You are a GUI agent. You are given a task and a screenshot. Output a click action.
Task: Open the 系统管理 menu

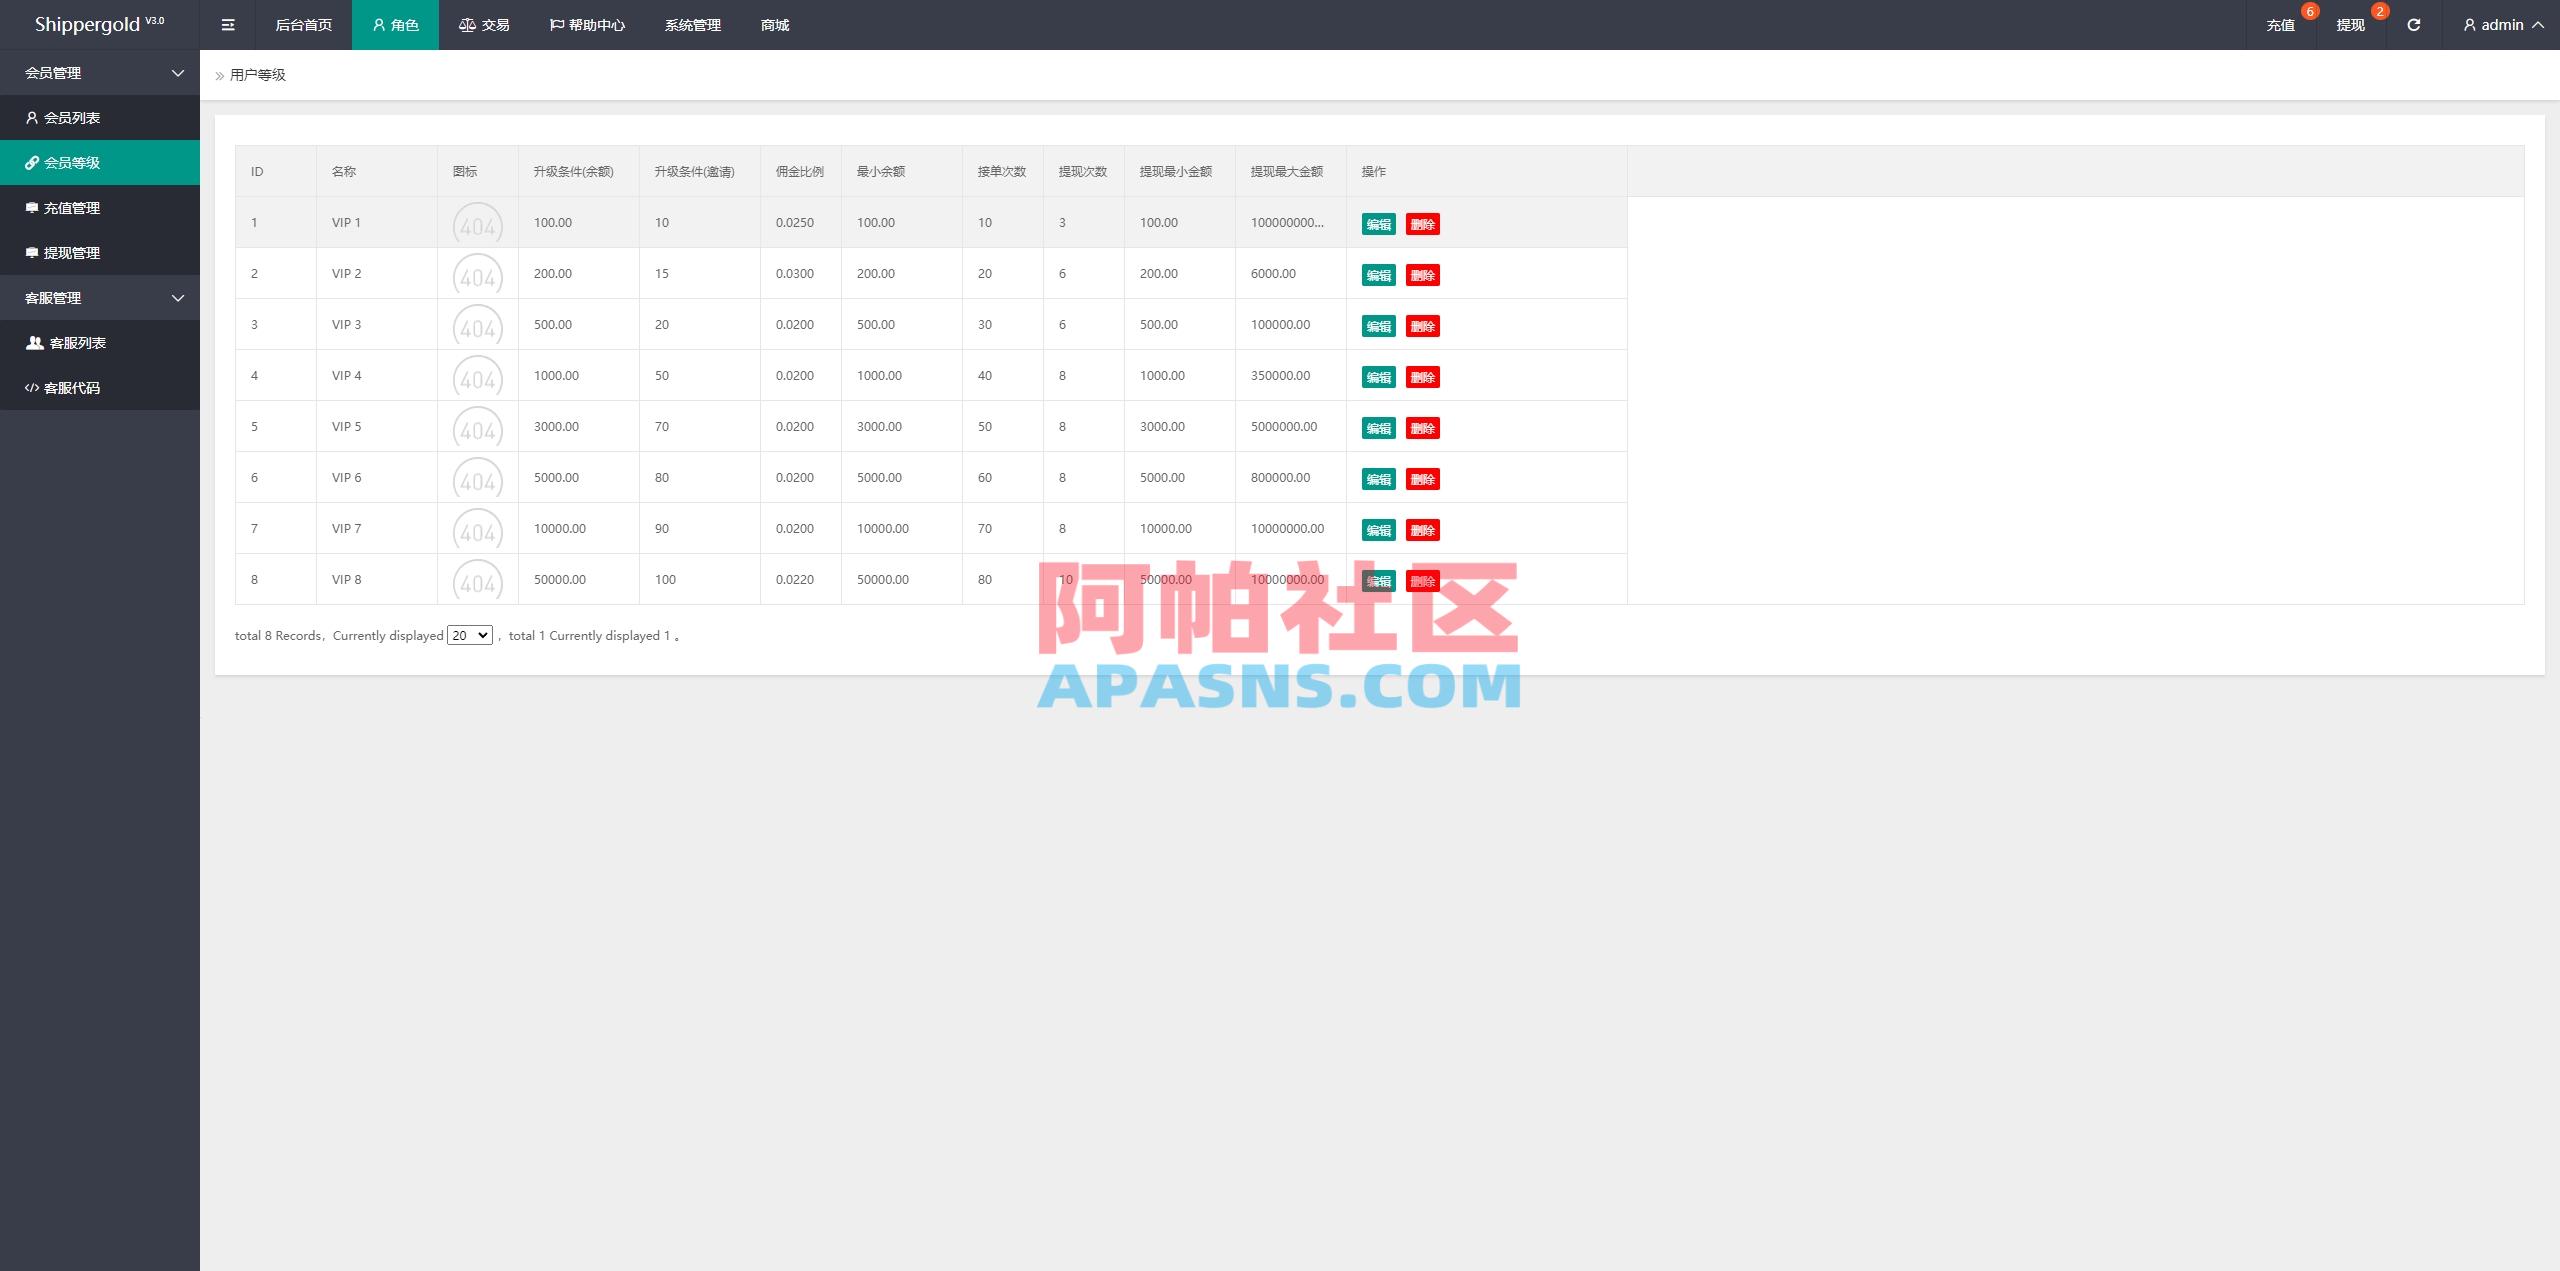691,24
